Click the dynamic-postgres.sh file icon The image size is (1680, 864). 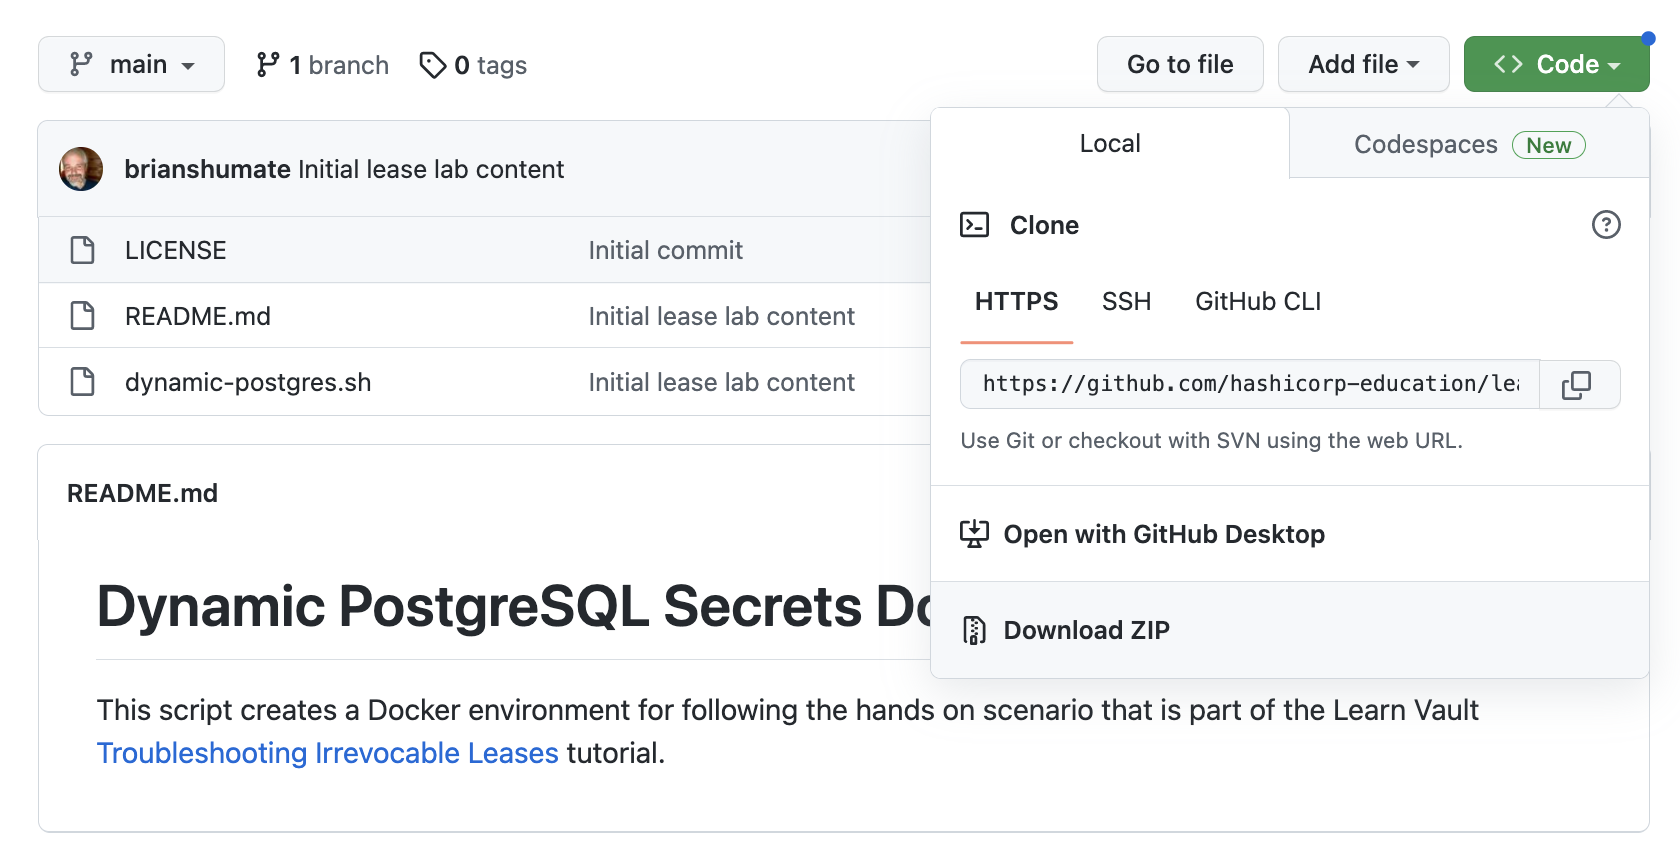[83, 382]
